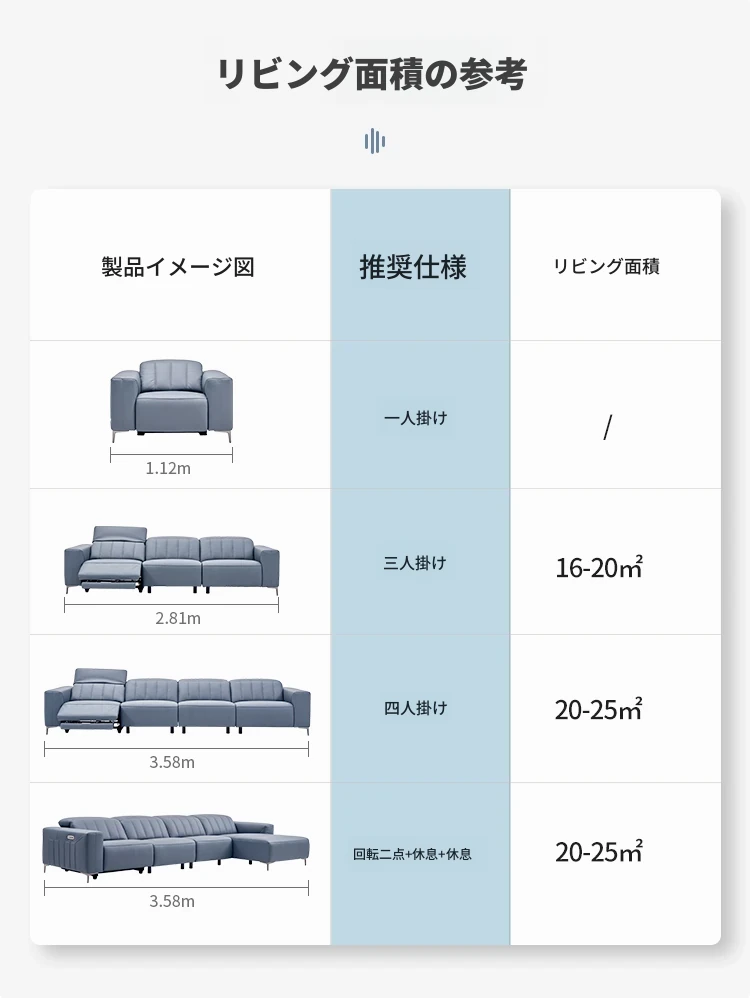This screenshot has height=998, width=750.
Task: Click the 2.81m width dimension
Action: click(178, 618)
